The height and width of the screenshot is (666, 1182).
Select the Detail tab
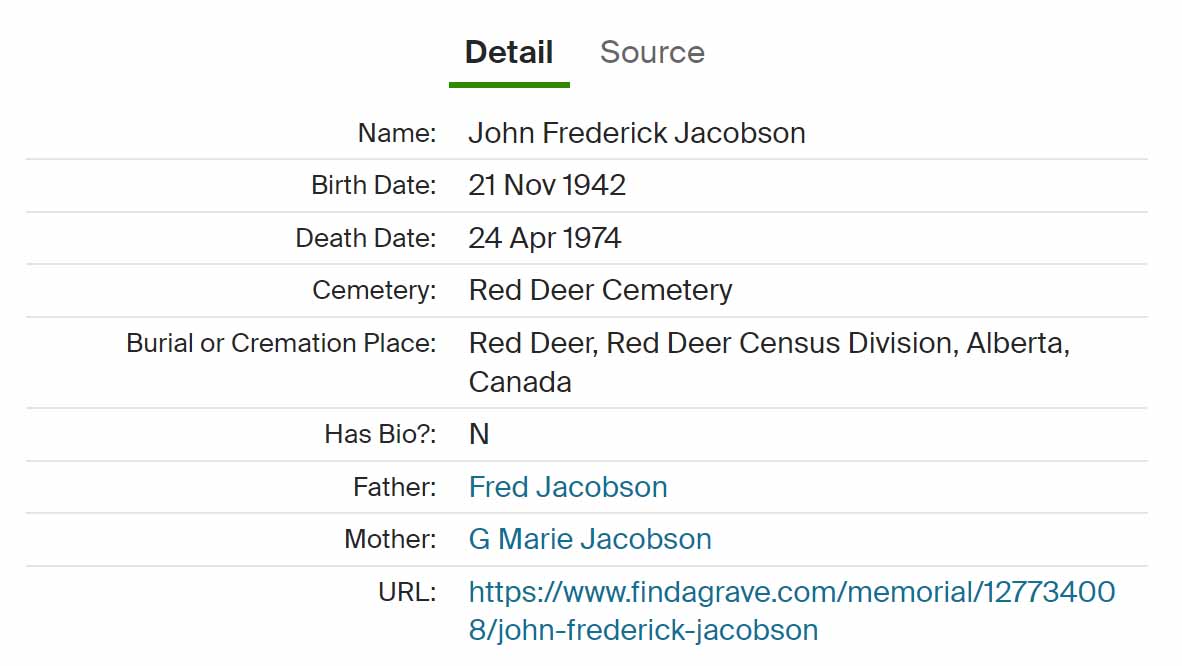(509, 52)
